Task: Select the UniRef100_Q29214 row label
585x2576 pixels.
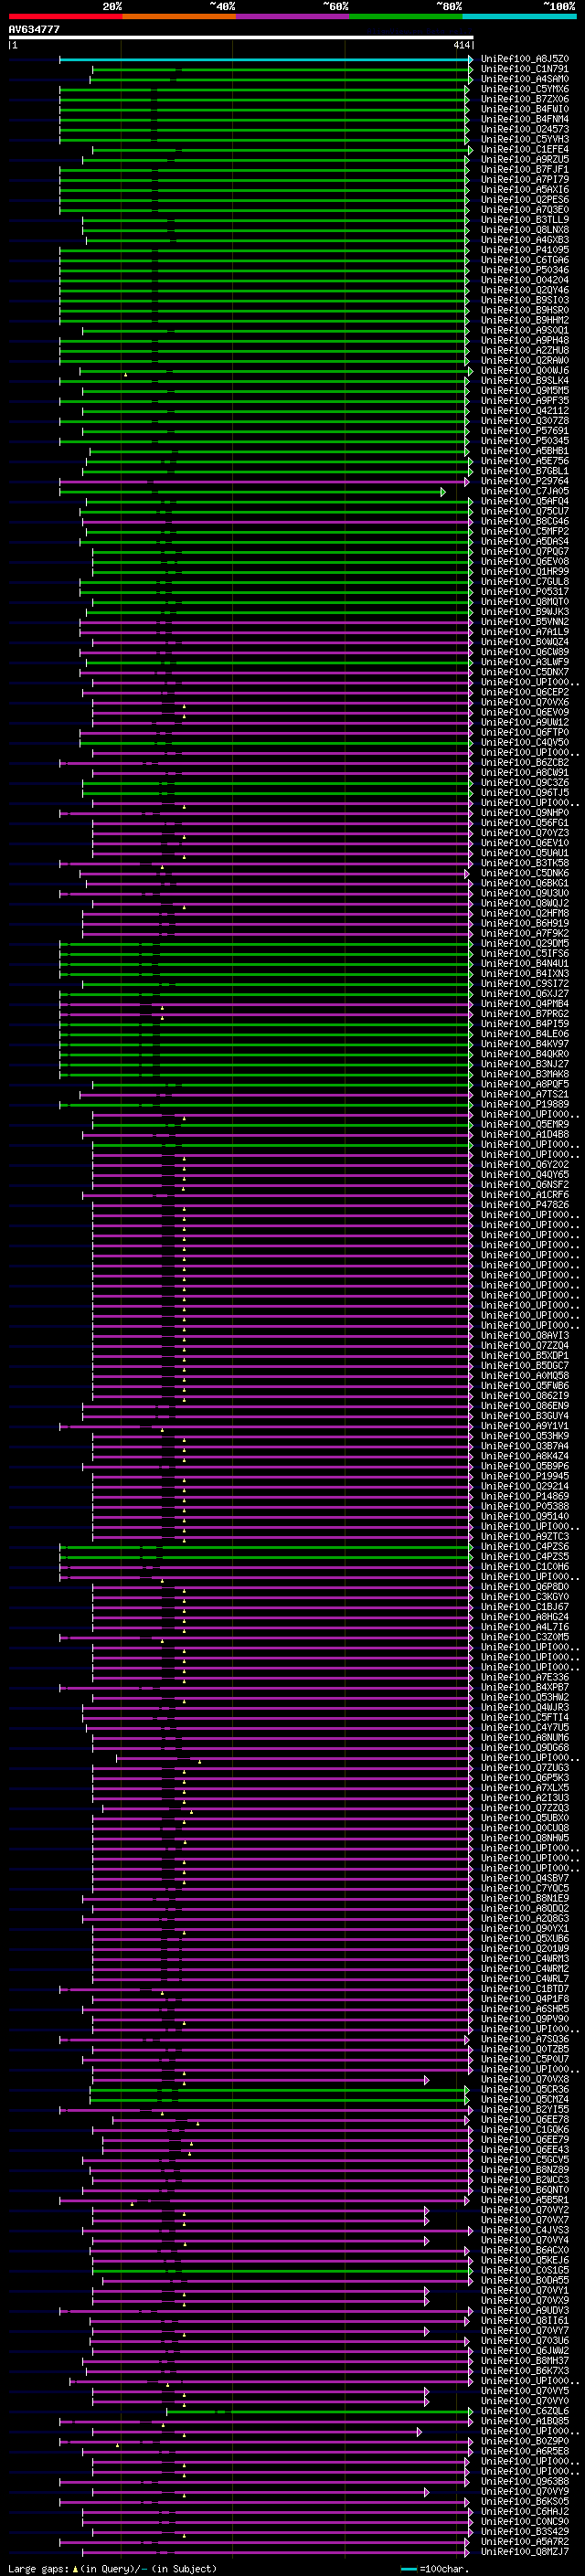Action: [x=525, y=1486]
